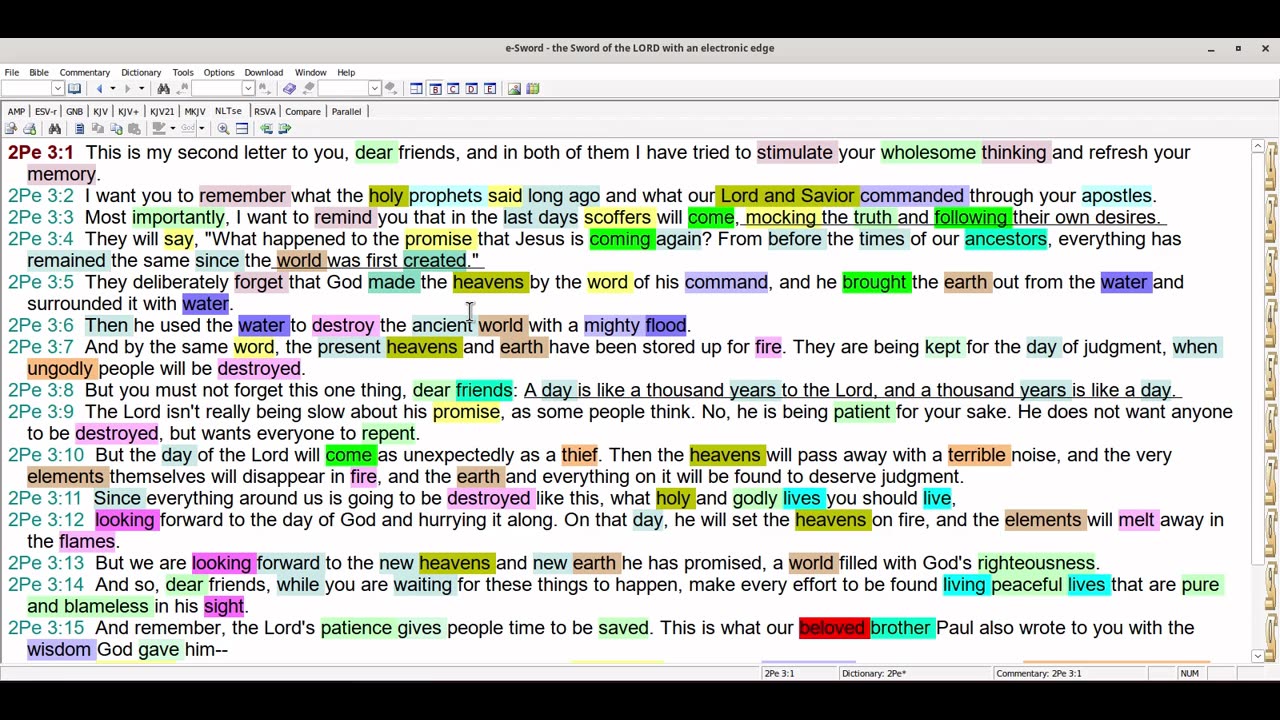Open the Dictionary menu
The width and height of the screenshot is (1280, 720).
coord(141,72)
